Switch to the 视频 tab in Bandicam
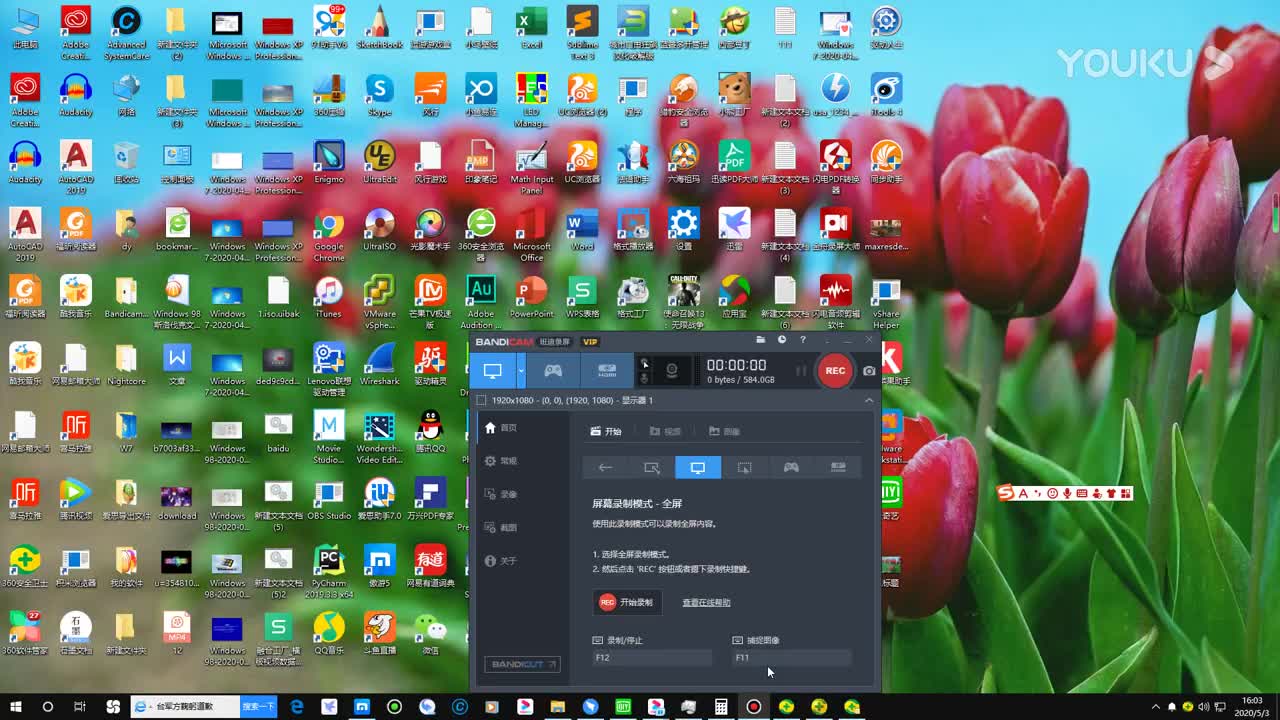This screenshot has width=1280, height=720. 665,432
